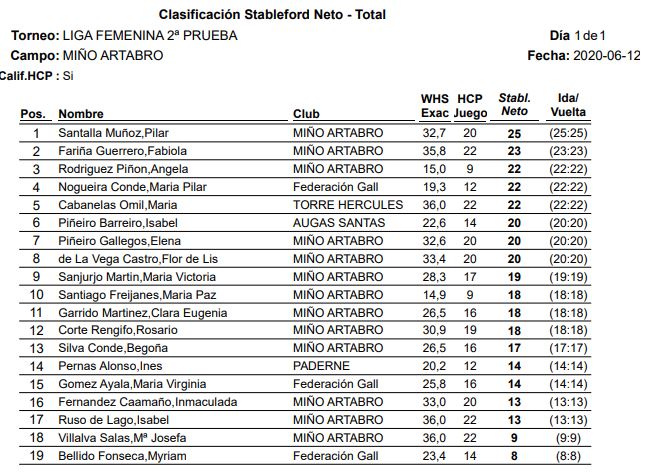This screenshot has height=473, width=645.
Task: Select player name 'Santalla Muñoz,Pilar'
Action: coord(114,133)
